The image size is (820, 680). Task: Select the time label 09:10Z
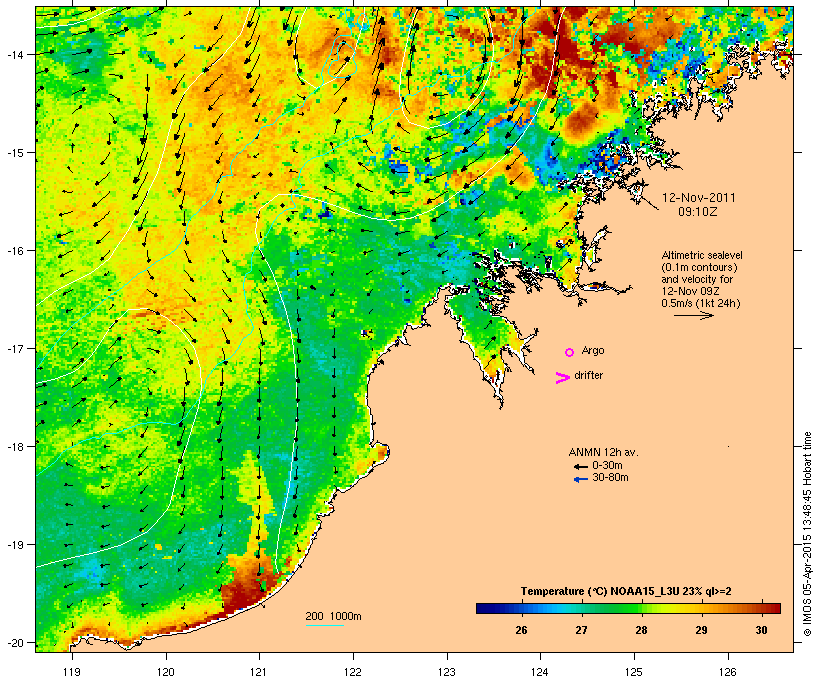698,212
